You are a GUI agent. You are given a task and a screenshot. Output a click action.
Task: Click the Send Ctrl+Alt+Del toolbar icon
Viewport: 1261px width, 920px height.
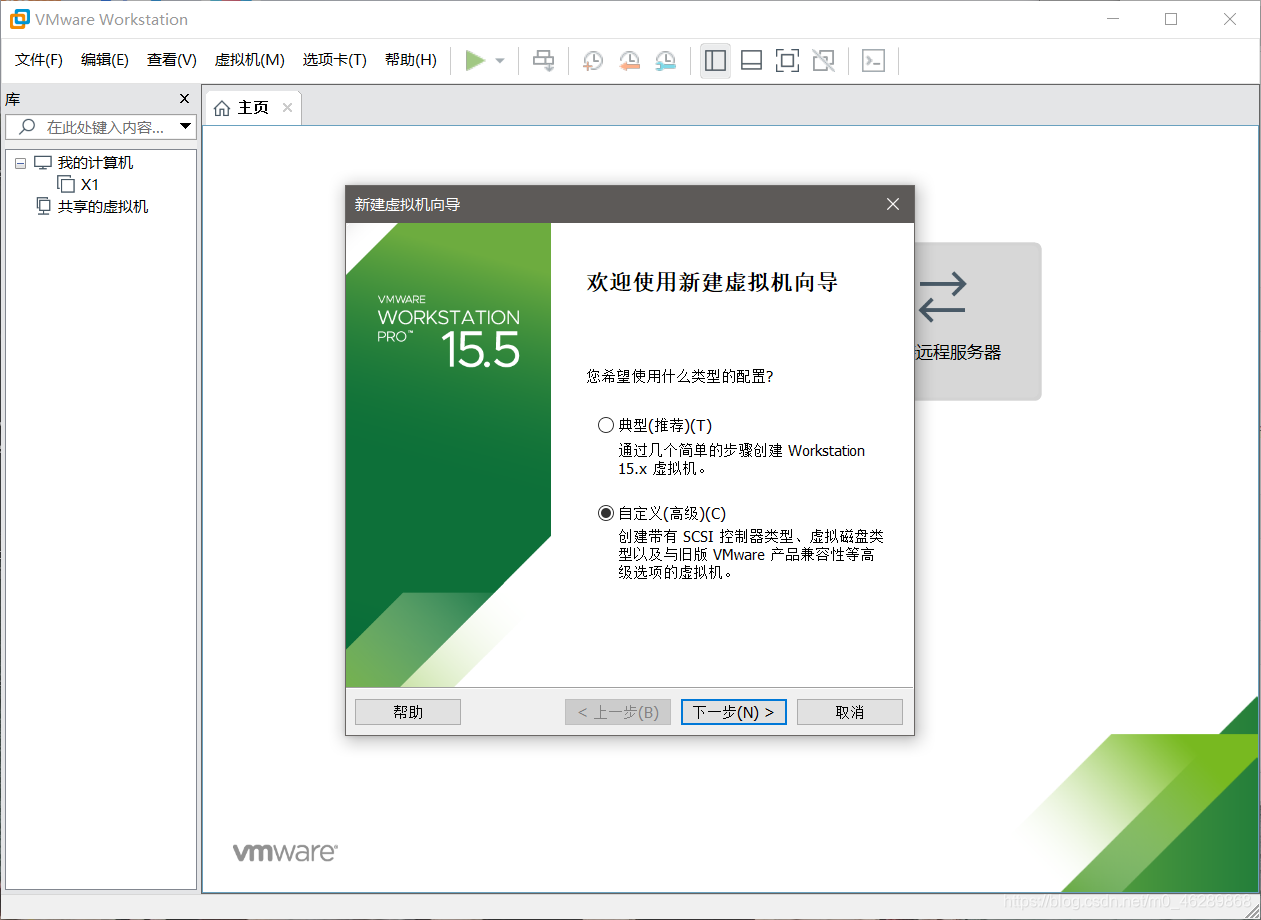[543, 61]
